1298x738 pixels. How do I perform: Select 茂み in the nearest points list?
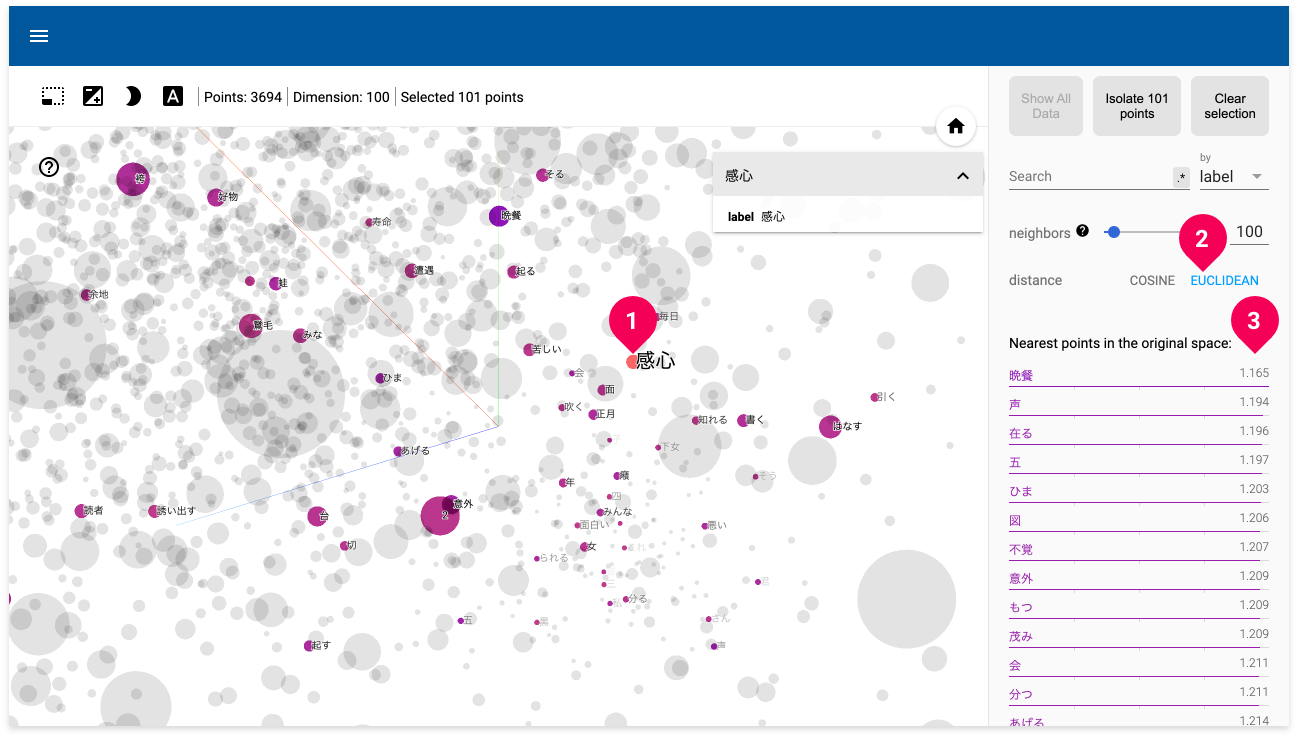[1139, 636]
